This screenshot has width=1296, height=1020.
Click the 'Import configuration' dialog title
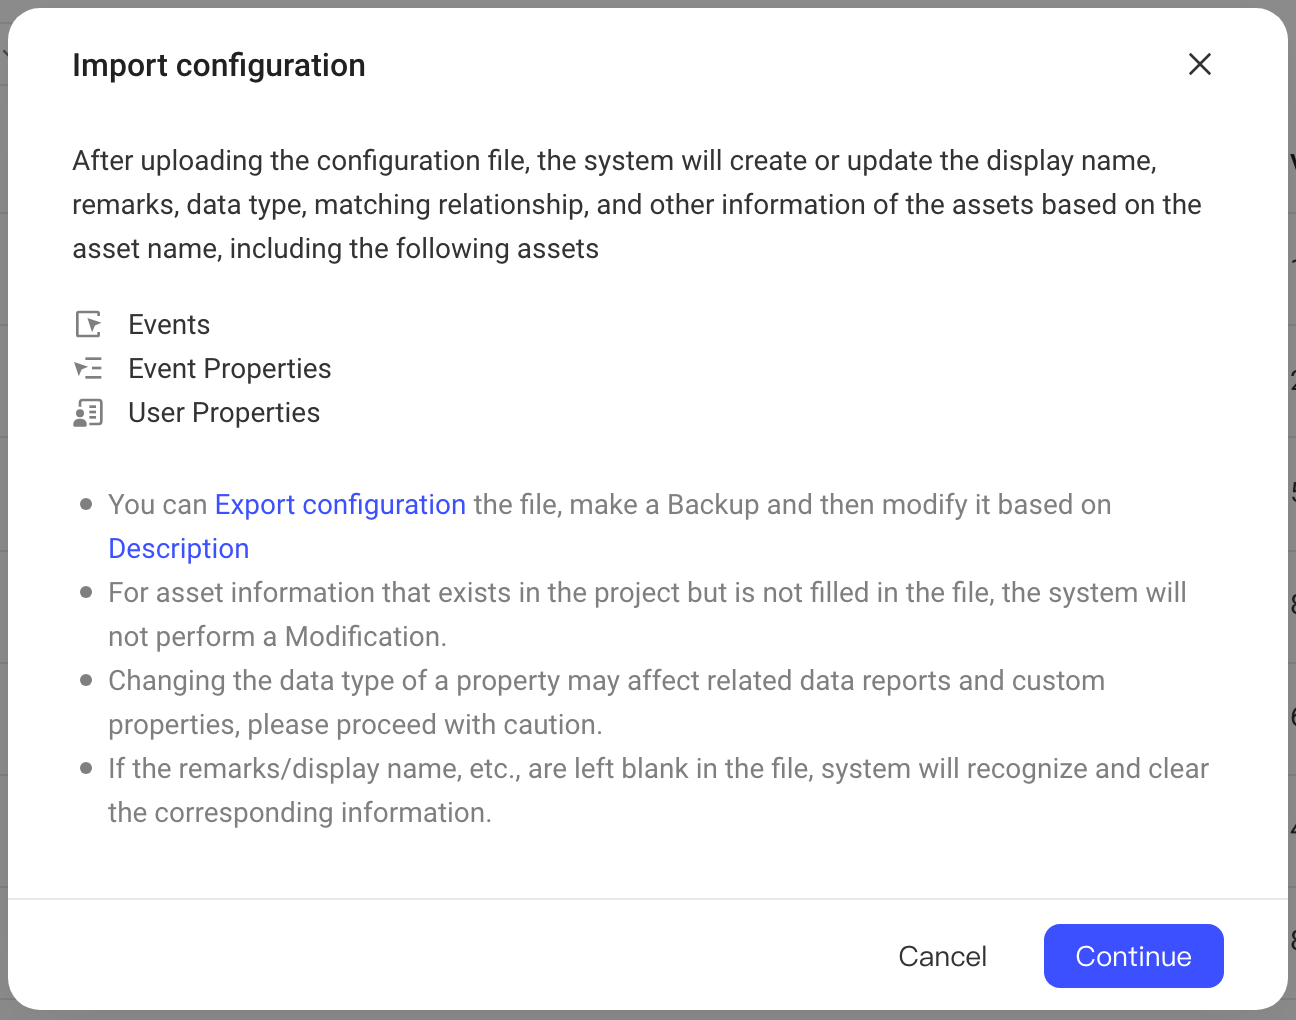click(x=219, y=65)
